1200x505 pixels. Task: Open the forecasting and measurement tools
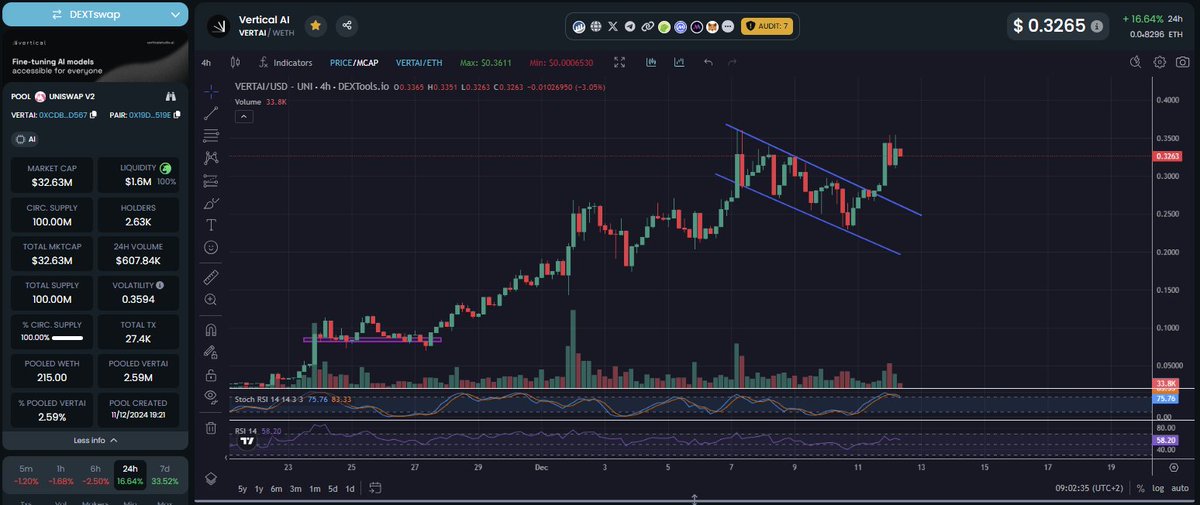click(x=211, y=181)
